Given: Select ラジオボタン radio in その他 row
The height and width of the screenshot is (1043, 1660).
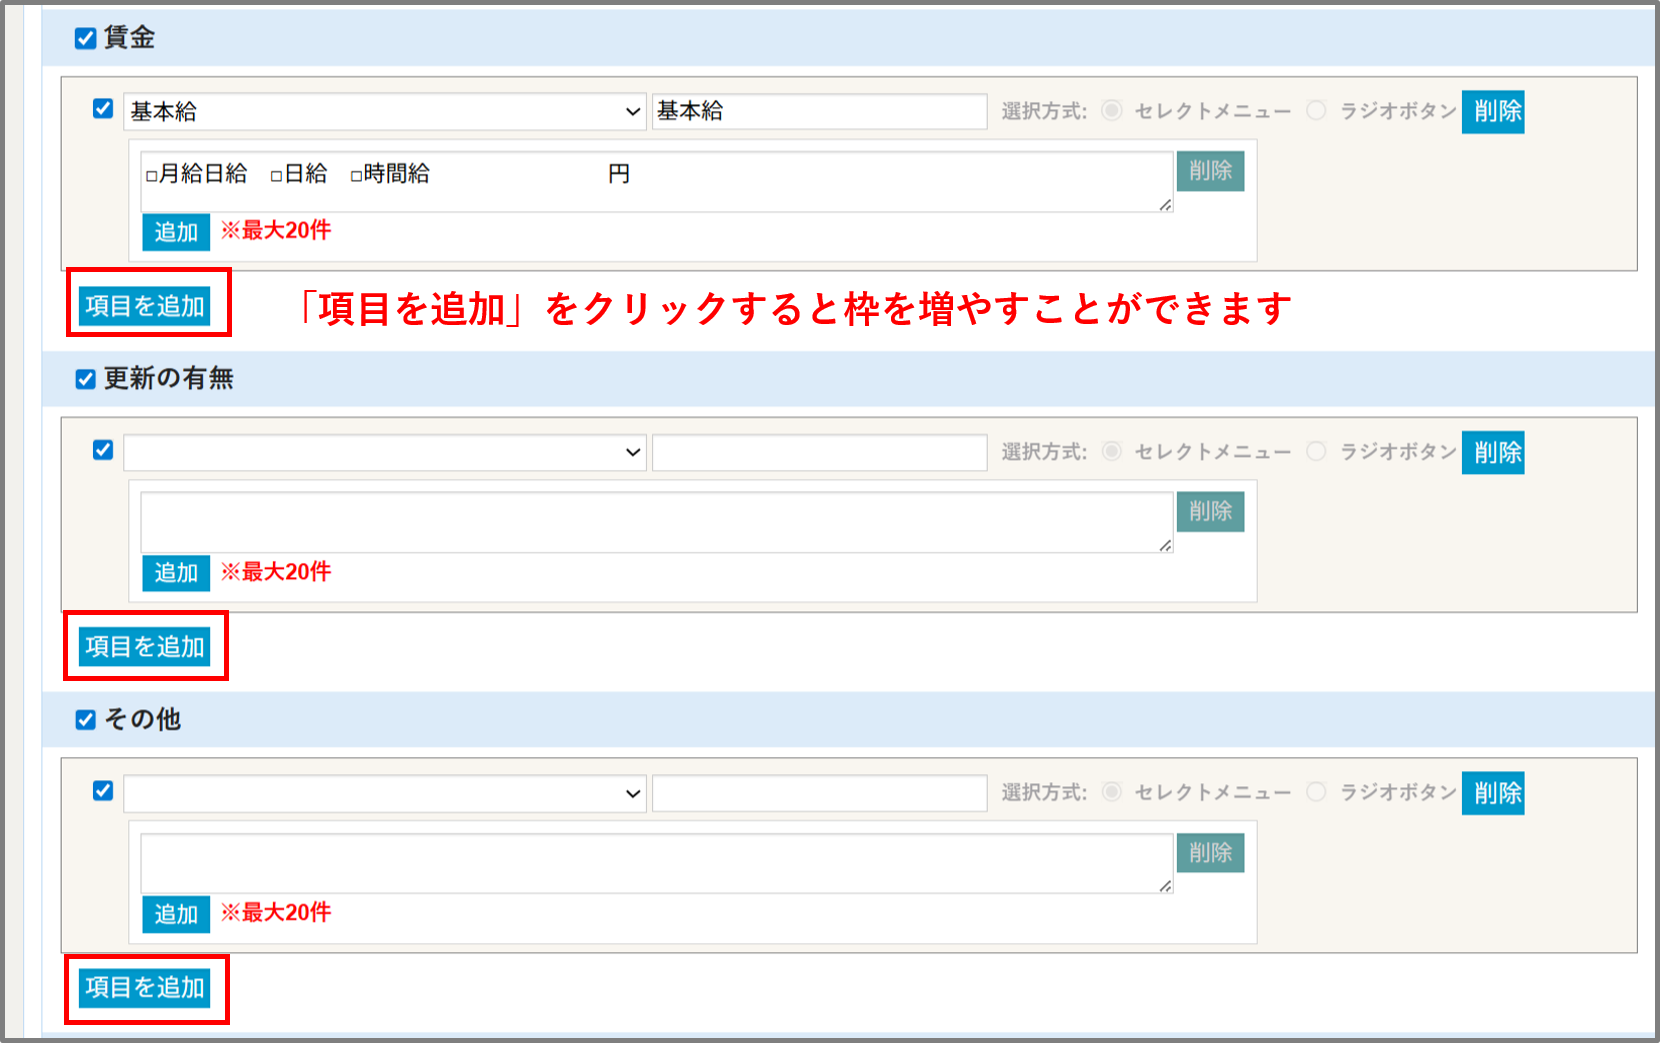Looking at the screenshot, I should pos(1317,792).
